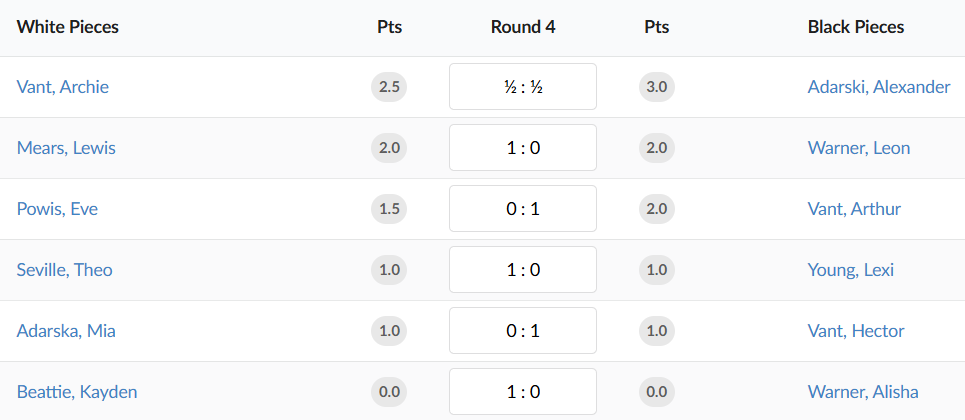The width and height of the screenshot is (965, 420).
Task: Select Adarska, Mia player link
Action: (66, 331)
